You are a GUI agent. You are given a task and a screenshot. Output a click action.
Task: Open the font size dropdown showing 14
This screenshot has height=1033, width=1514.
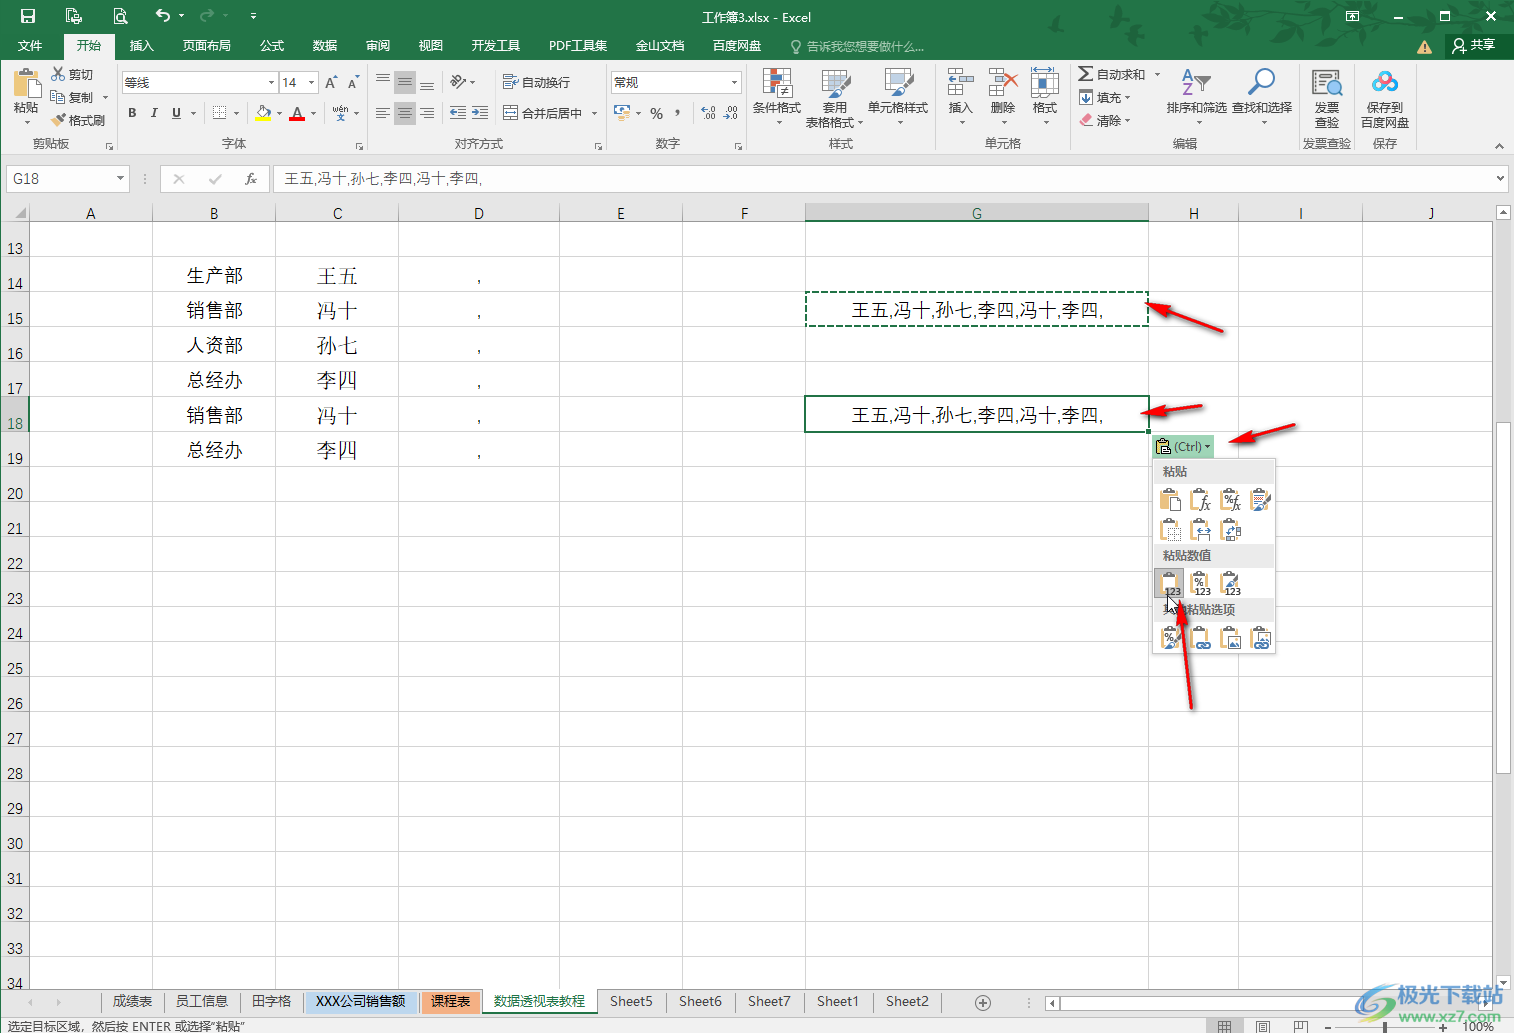pyautogui.click(x=312, y=82)
